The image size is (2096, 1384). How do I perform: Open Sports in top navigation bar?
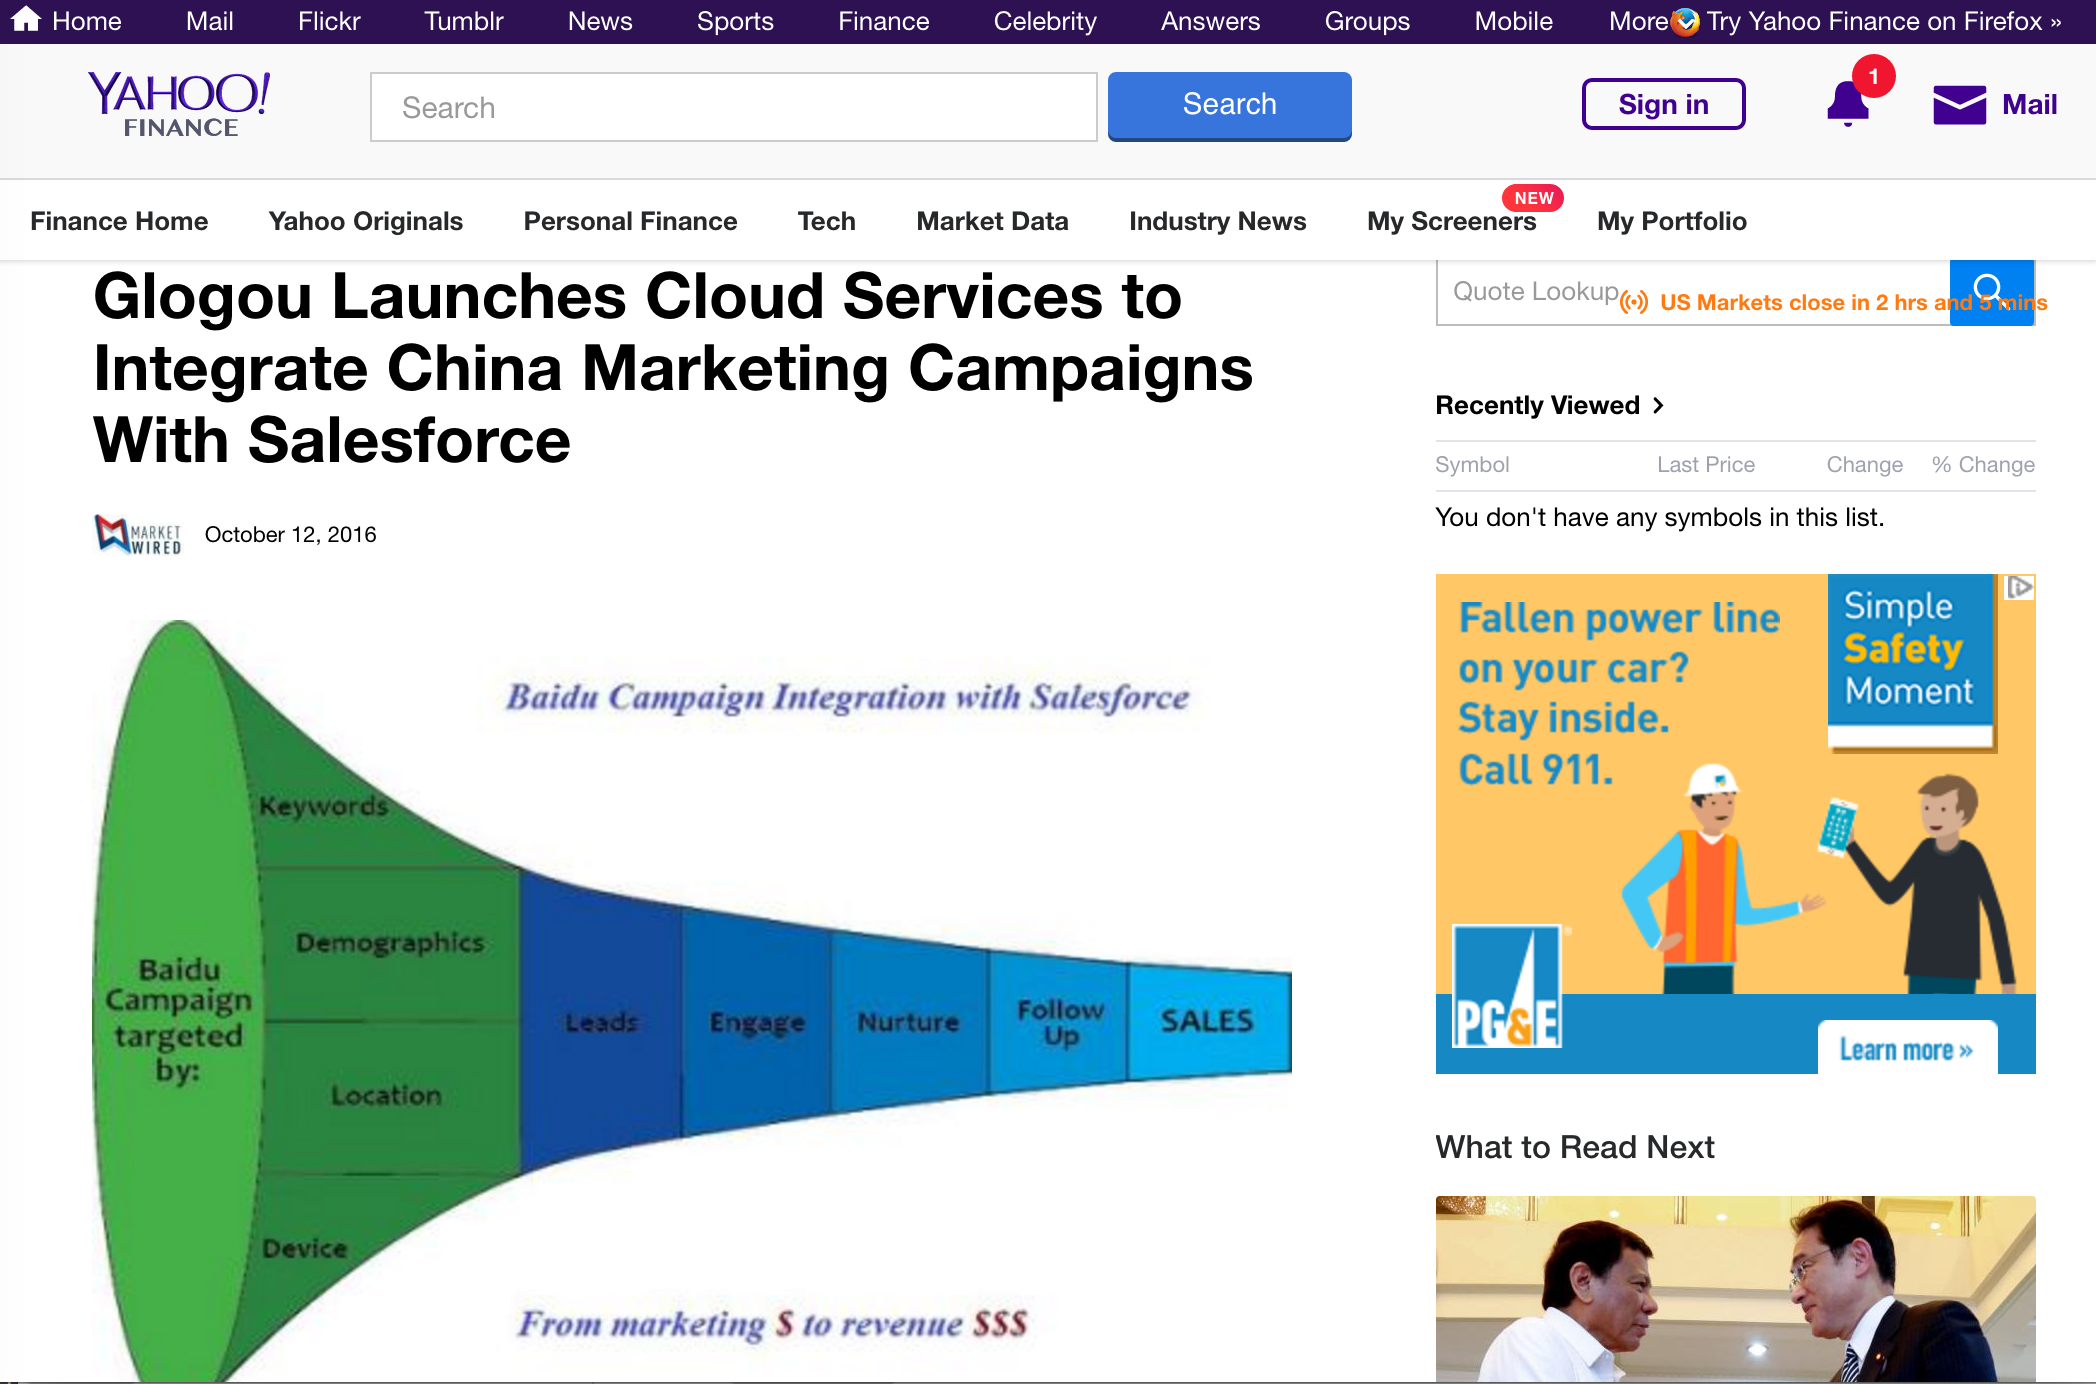[x=735, y=21]
